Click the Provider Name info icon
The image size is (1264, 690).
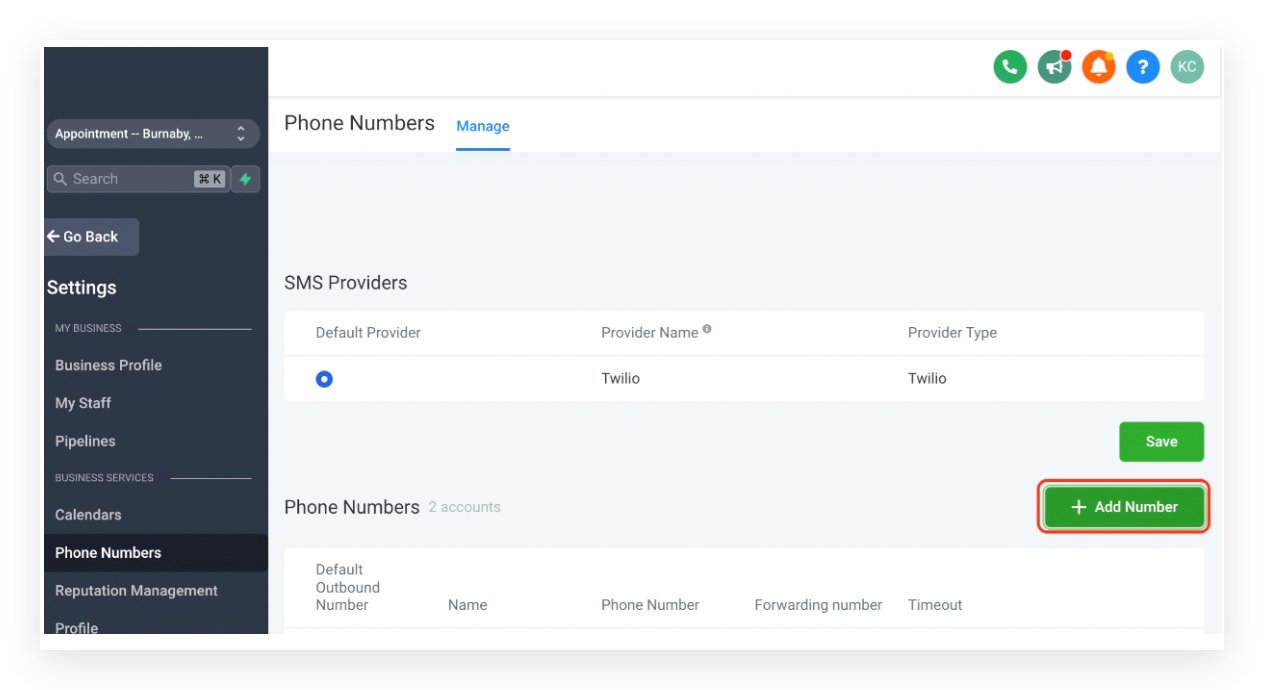coord(707,329)
